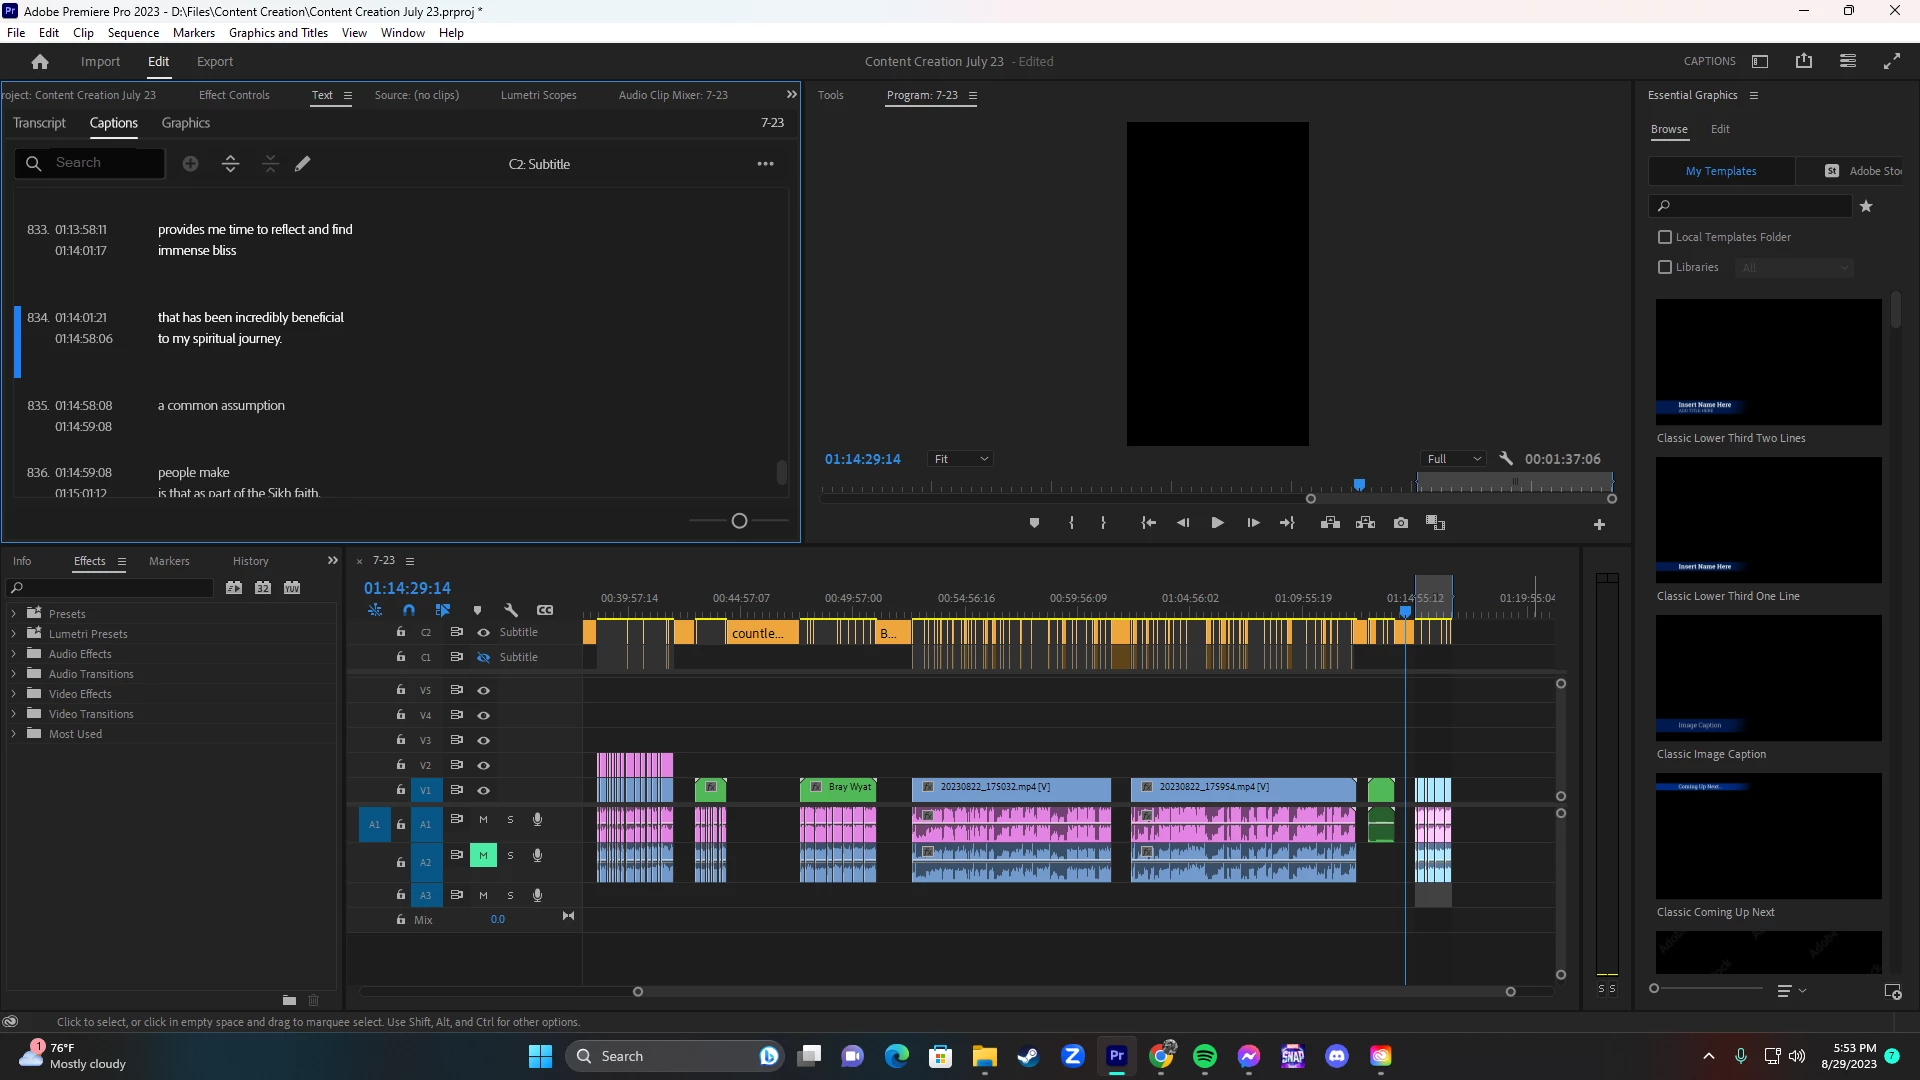Click the Home icon in the header
This screenshot has width=1920, height=1080.
[40, 62]
